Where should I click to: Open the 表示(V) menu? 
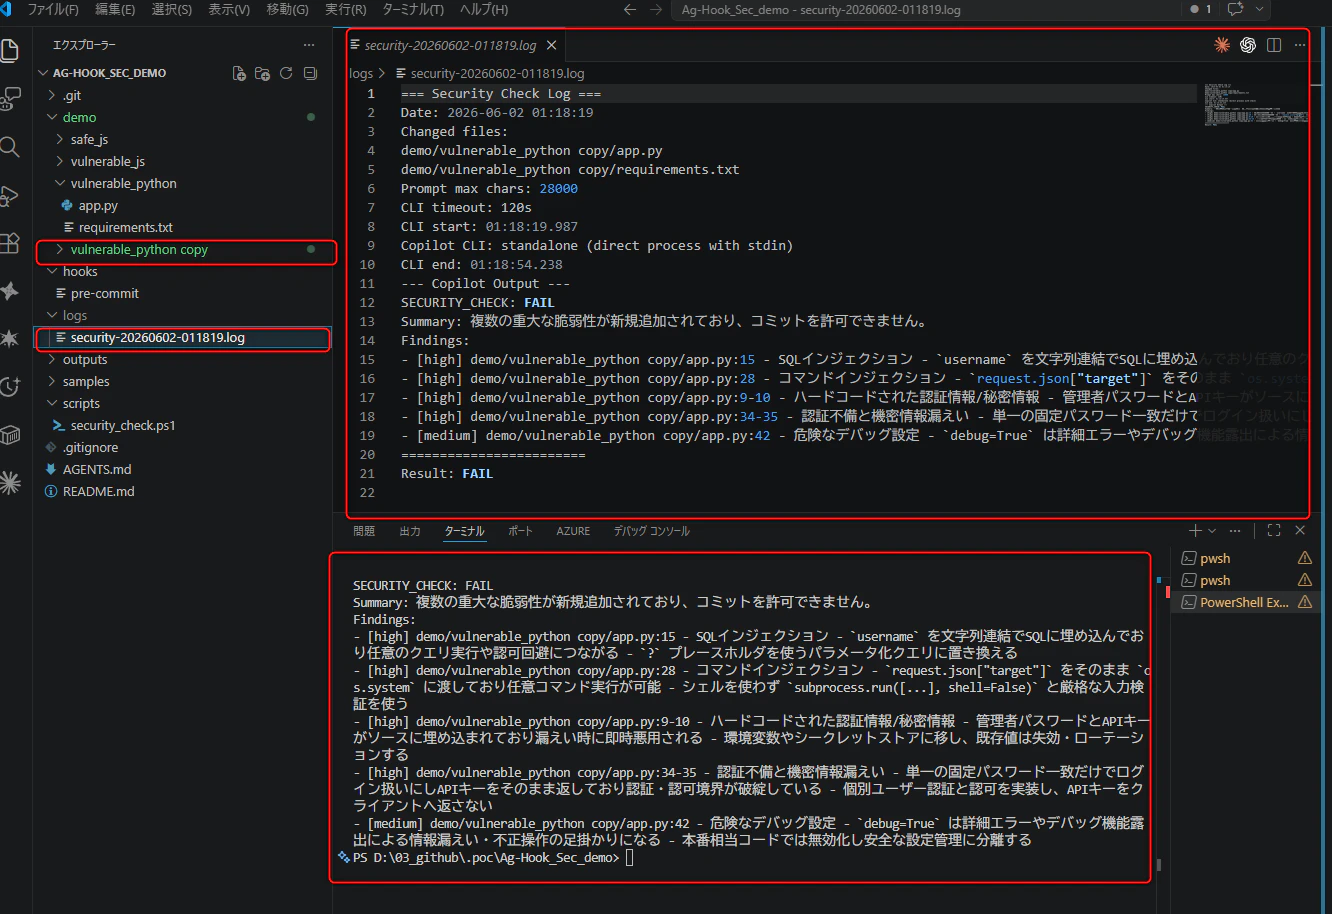click(229, 9)
